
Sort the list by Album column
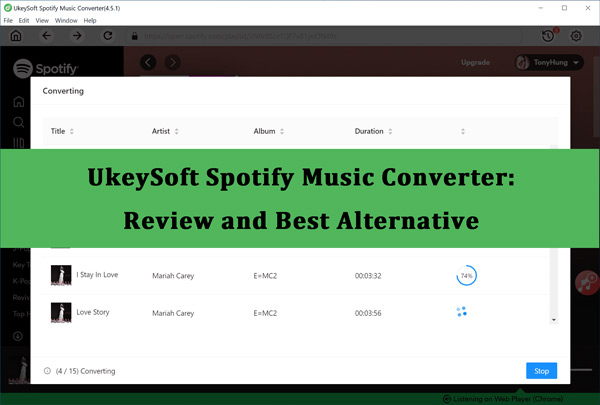[269, 131]
